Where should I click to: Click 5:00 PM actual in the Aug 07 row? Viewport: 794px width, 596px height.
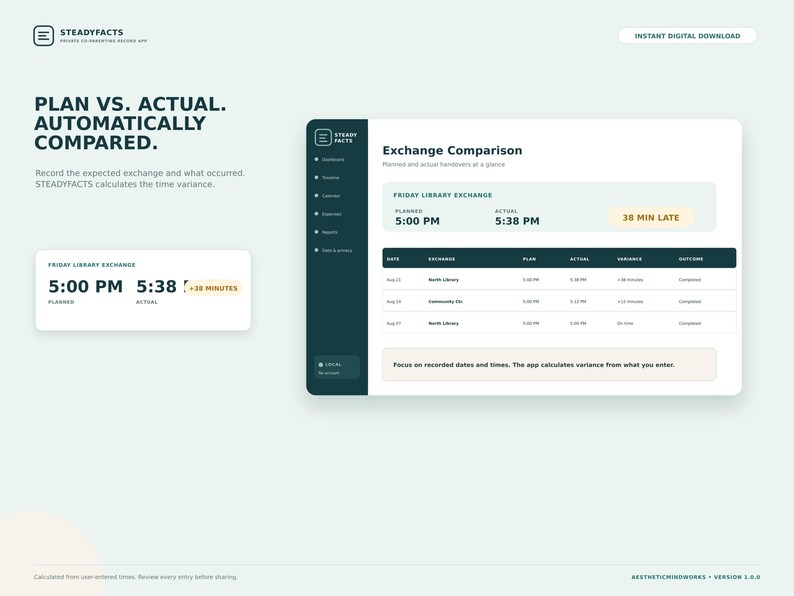coord(578,323)
